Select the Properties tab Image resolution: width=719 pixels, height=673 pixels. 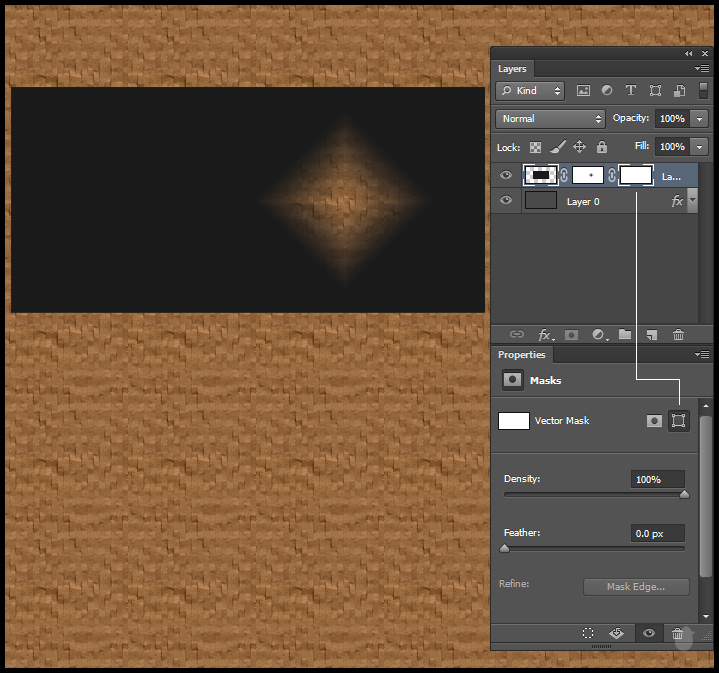522,355
